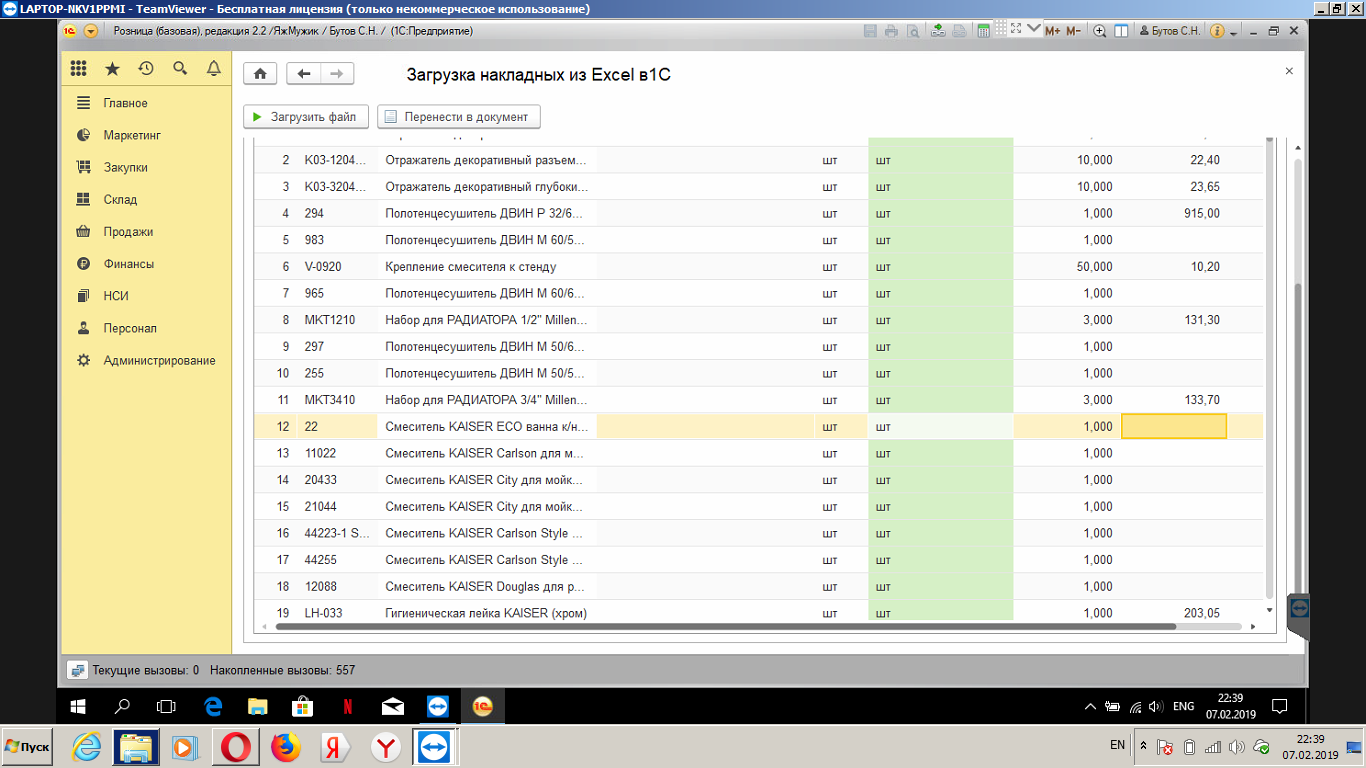Navigate back with the left arrow
Viewport: 1366px width, 768px height.
[304, 73]
